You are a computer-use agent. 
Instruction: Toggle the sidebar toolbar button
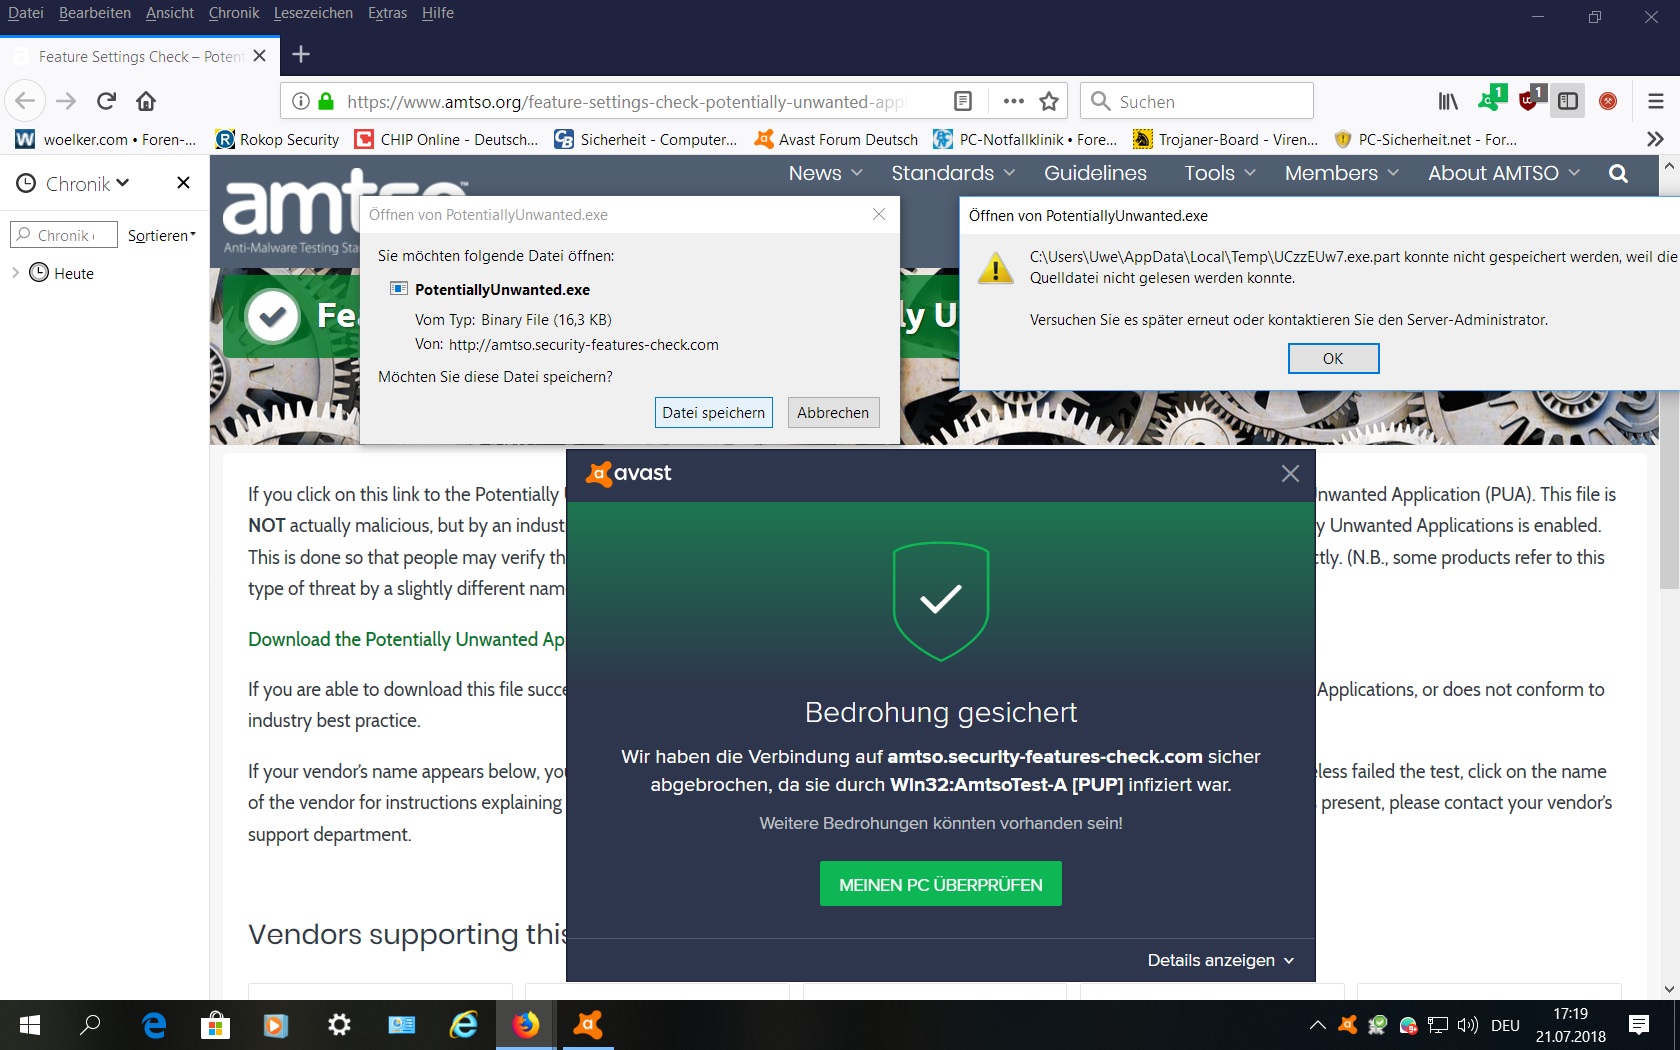pos(1568,101)
